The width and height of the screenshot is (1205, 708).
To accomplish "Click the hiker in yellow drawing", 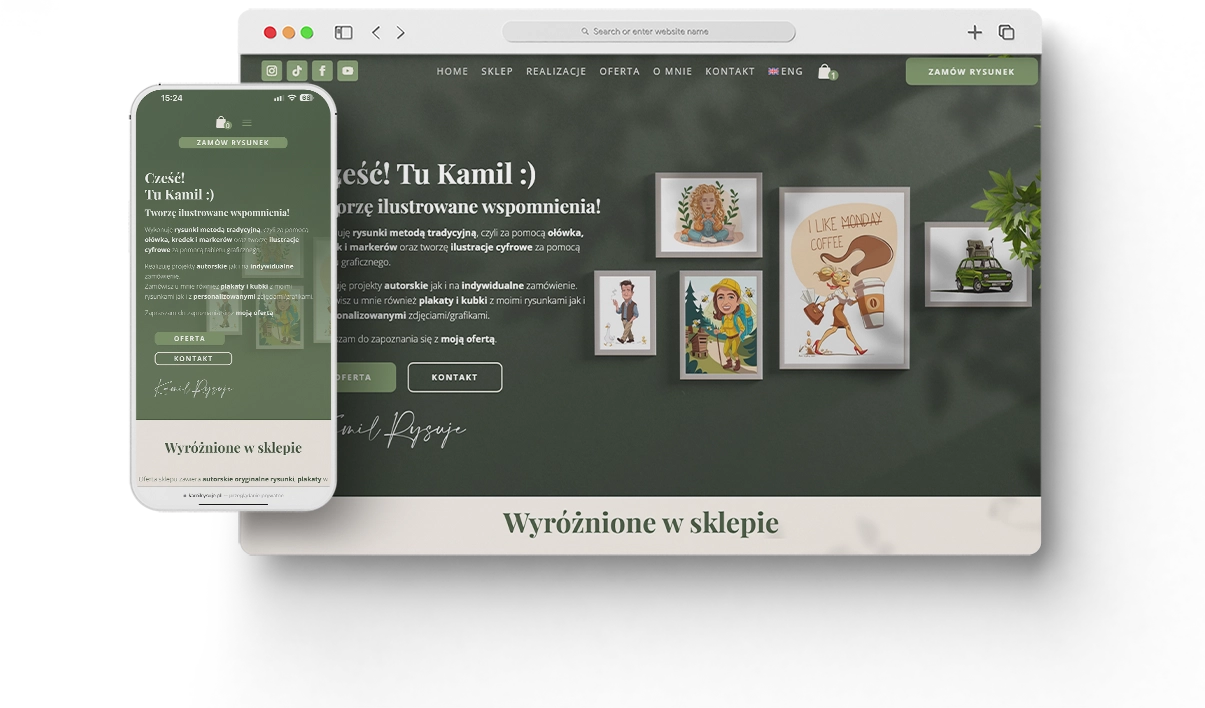I will (x=721, y=324).
